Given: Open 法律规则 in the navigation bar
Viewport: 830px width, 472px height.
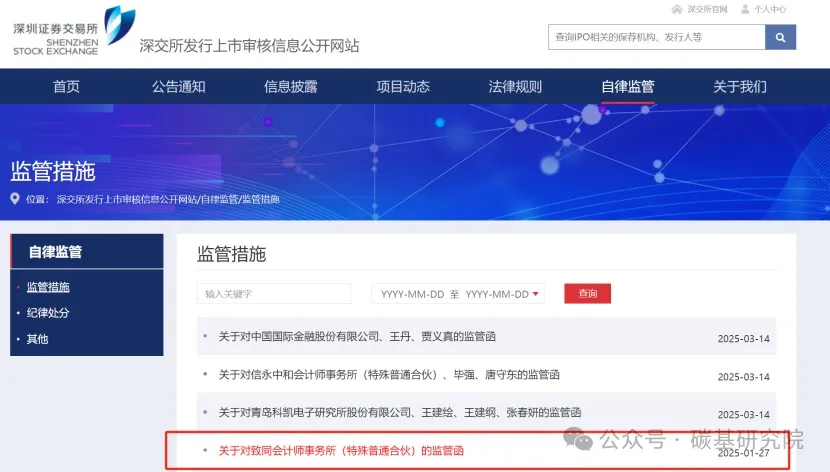Looking at the screenshot, I should (x=515, y=86).
